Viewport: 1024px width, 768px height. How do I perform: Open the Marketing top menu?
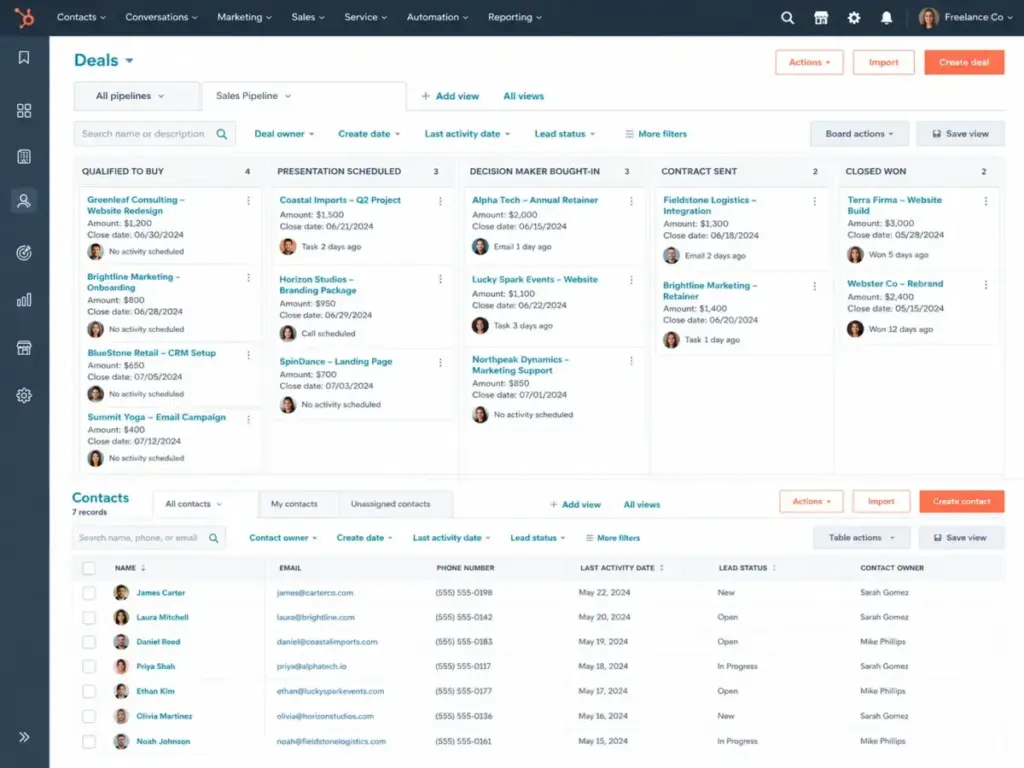click(244, 18)
